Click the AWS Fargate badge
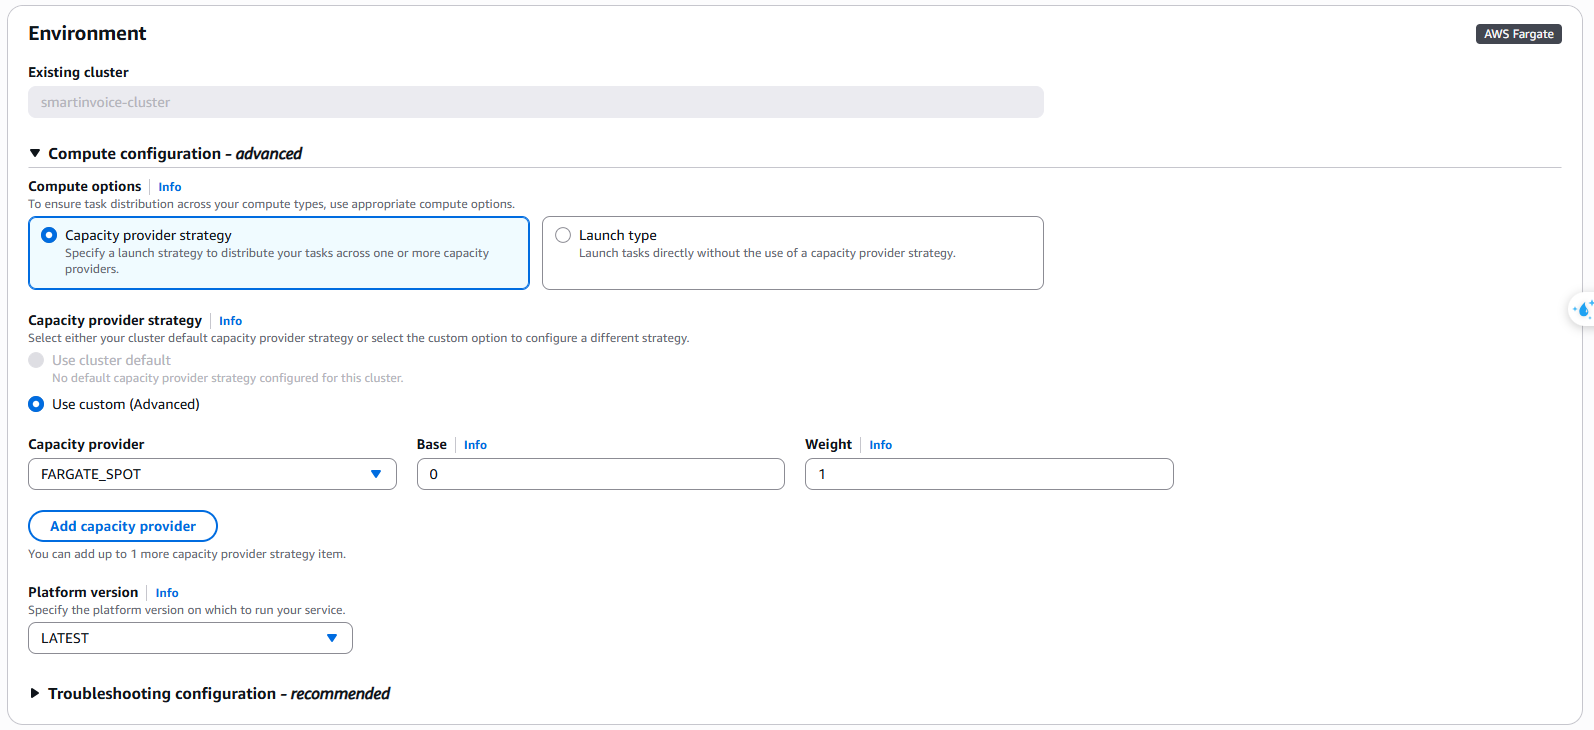 (1518, 34)
